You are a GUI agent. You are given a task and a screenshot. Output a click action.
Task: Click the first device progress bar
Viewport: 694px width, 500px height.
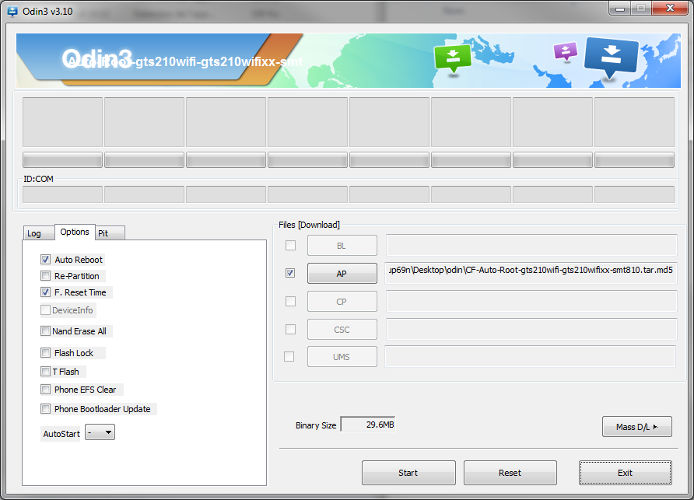(62, 160)
